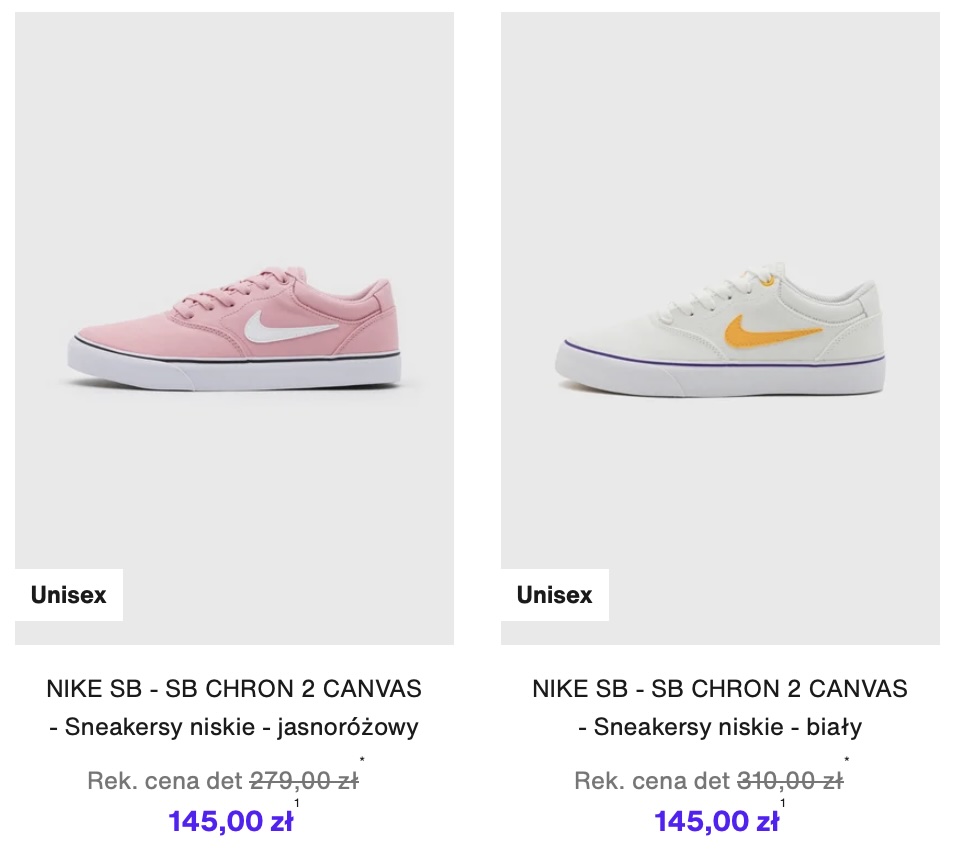Open the white Nike SB Chron sneaker photo
The height and width of the screenshot is (856, 958).
[x=720, y=330]
